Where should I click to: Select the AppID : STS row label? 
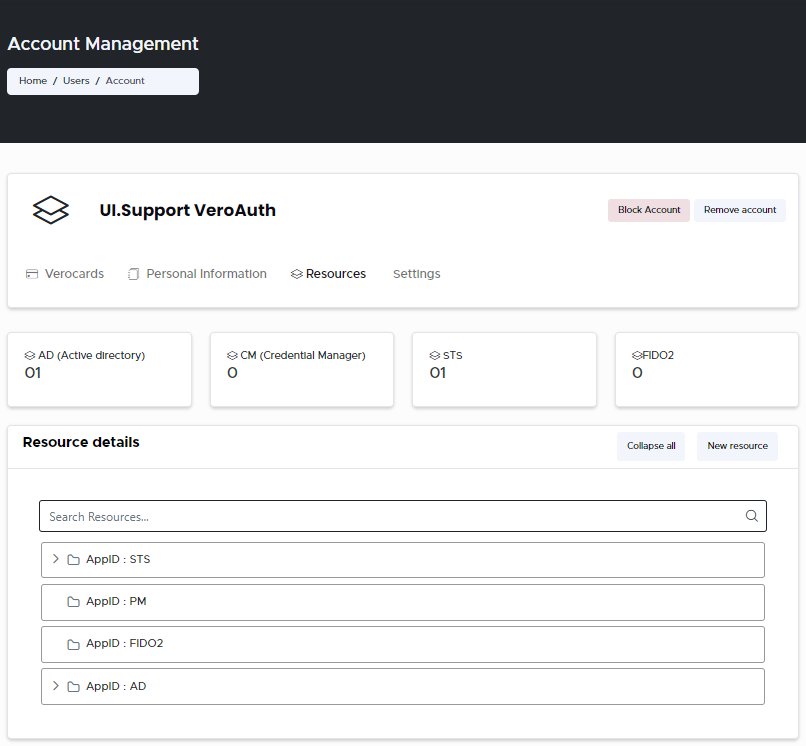coord(118,559)
